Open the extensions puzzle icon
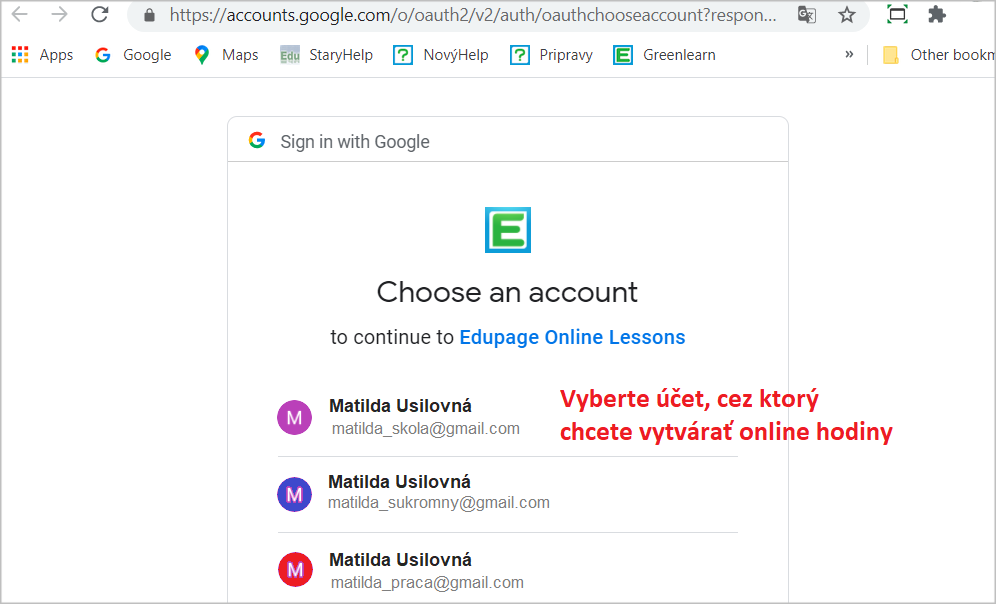 click(936, 15)
